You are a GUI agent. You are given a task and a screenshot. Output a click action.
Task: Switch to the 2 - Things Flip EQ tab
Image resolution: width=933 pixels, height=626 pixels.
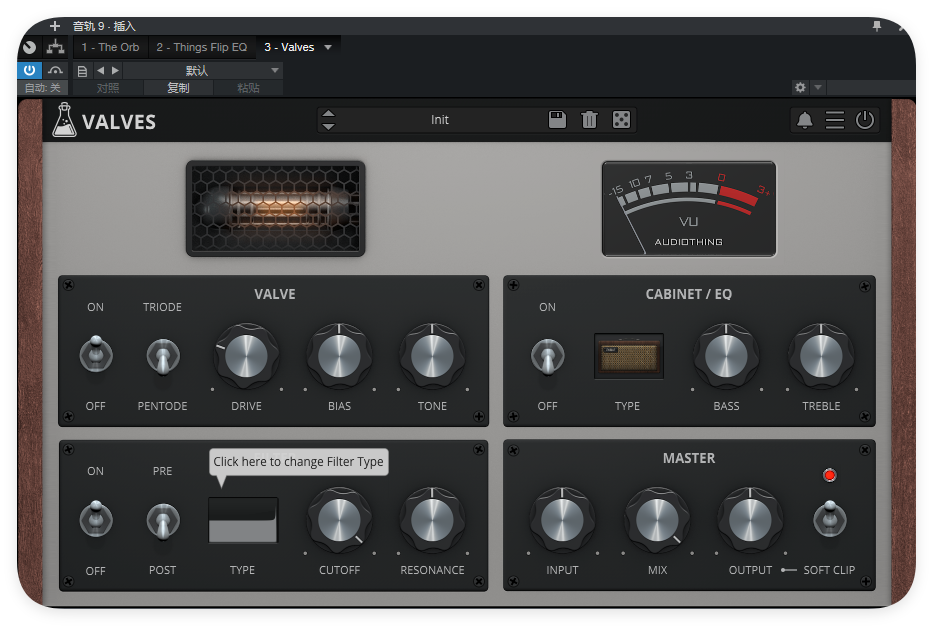pos(201,47)
